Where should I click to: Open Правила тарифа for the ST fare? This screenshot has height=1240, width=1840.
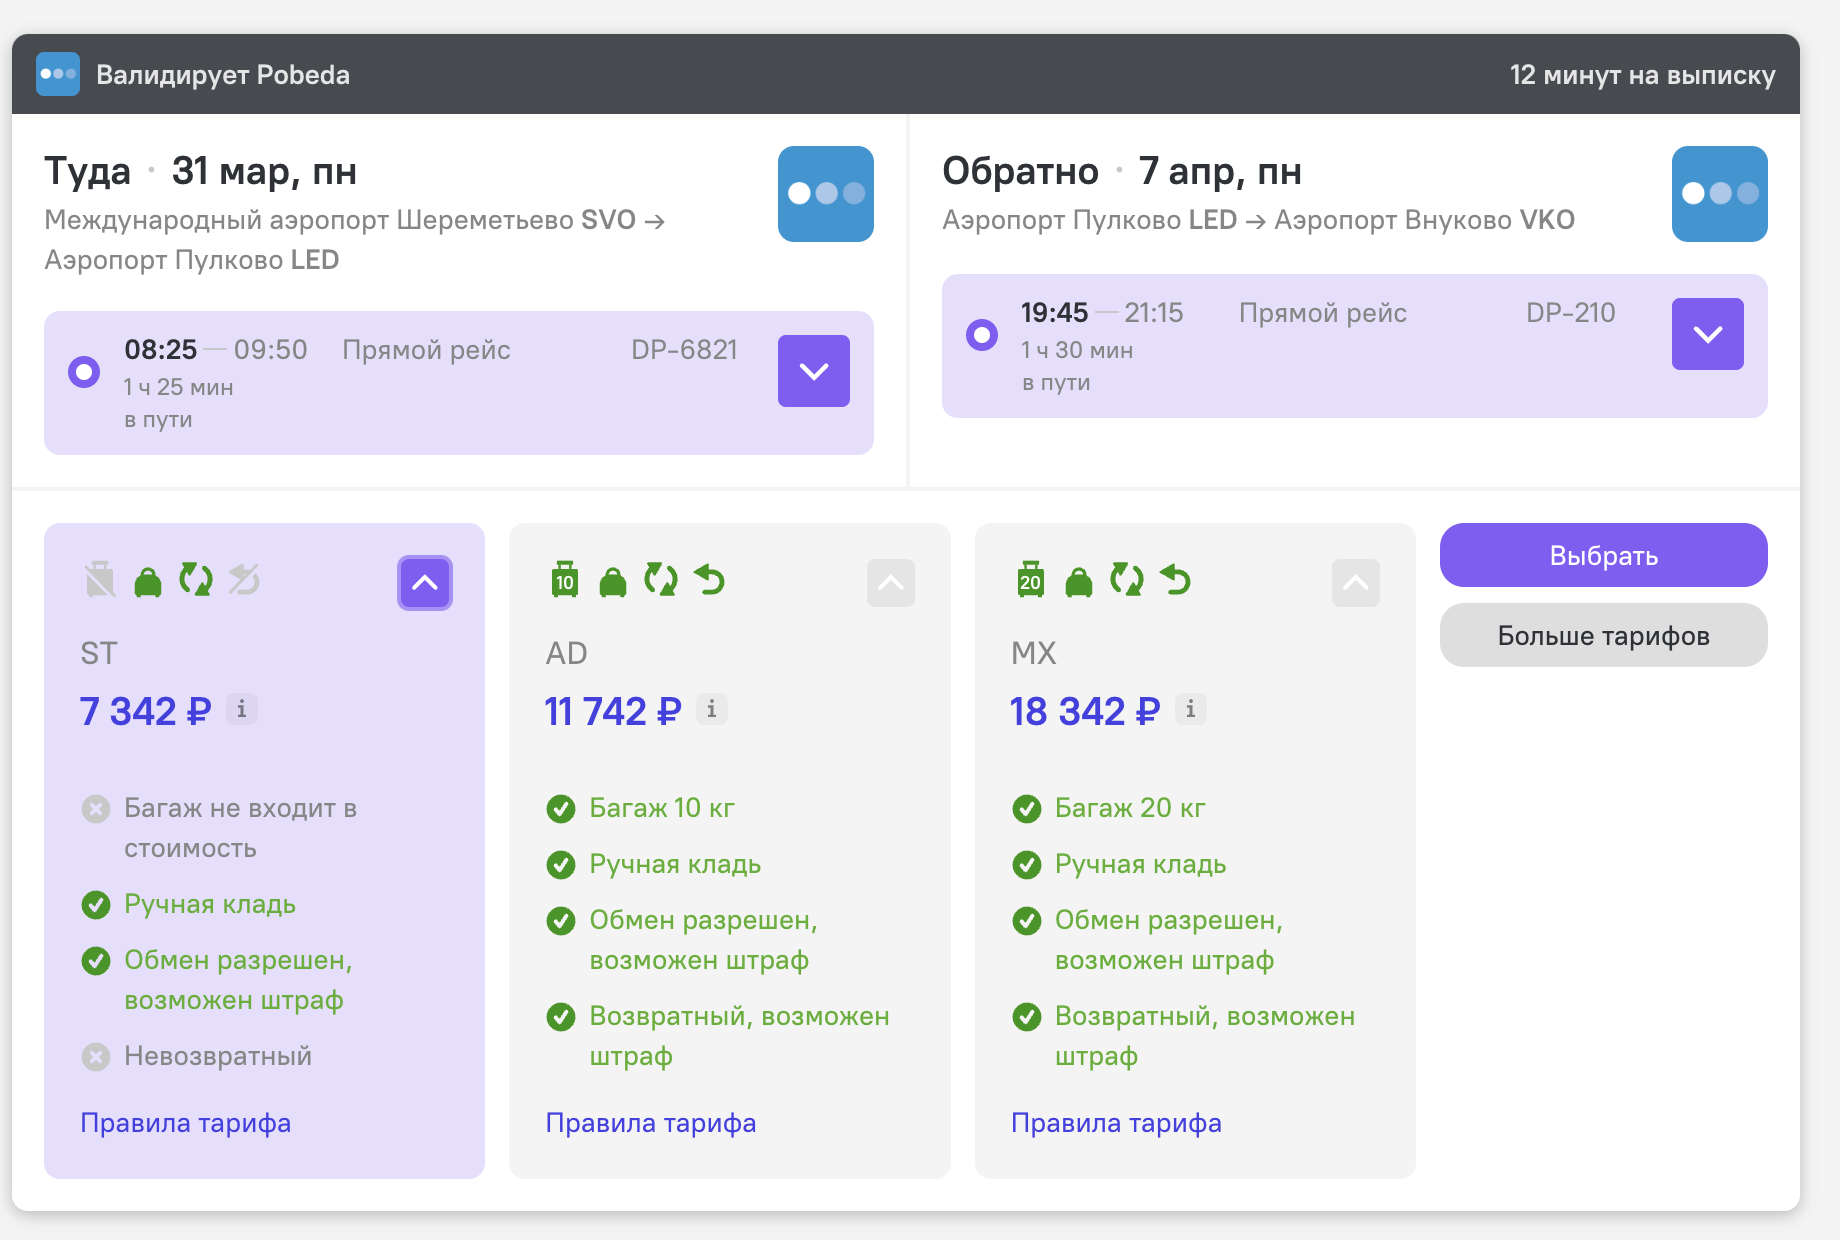(x=186, y=1123)
